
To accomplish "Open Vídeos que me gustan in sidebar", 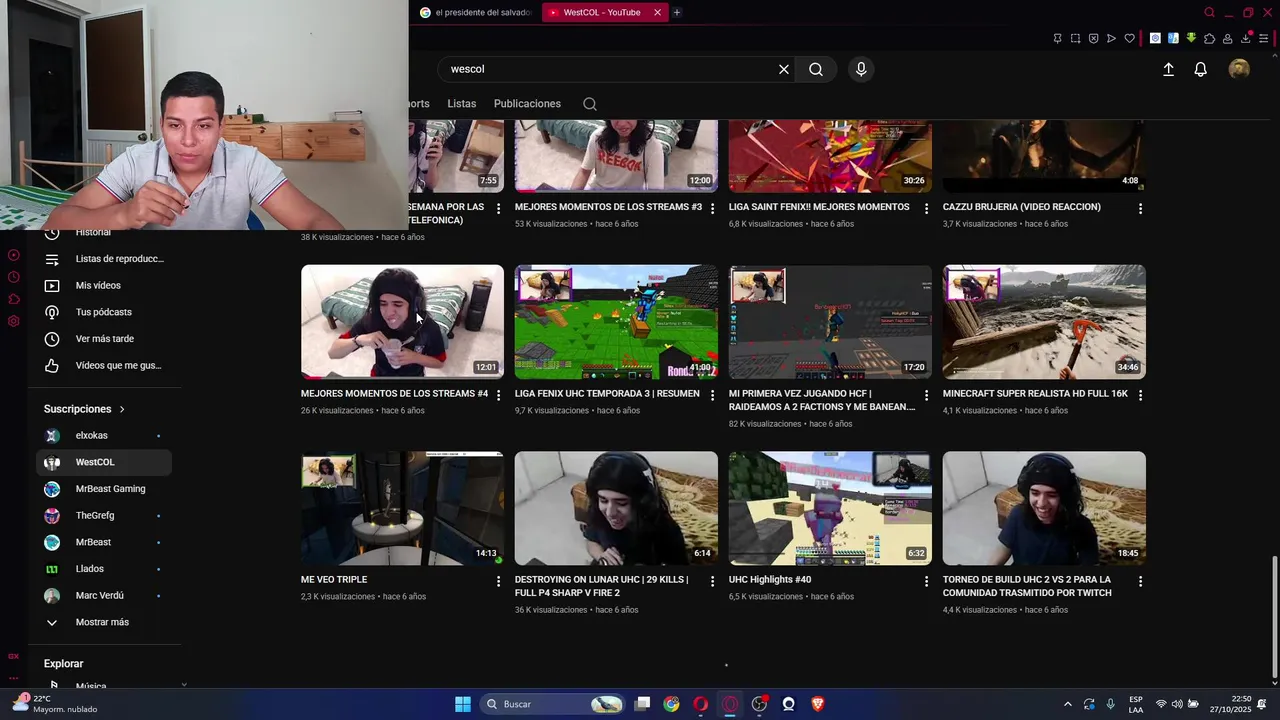I will (x=104, y=365).
